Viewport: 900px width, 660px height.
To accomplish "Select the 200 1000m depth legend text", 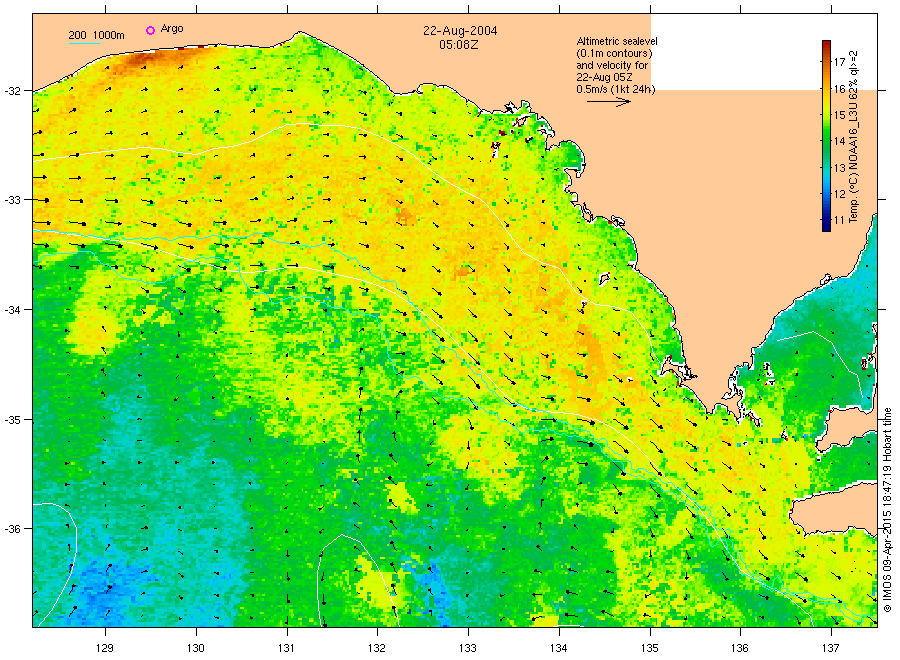I will (x=96, y=35).
